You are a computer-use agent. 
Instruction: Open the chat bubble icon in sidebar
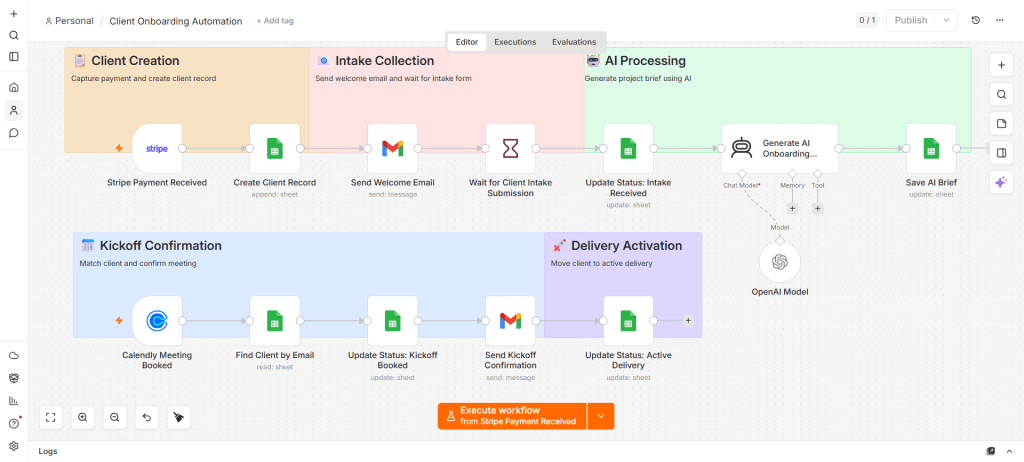[14, 133]
